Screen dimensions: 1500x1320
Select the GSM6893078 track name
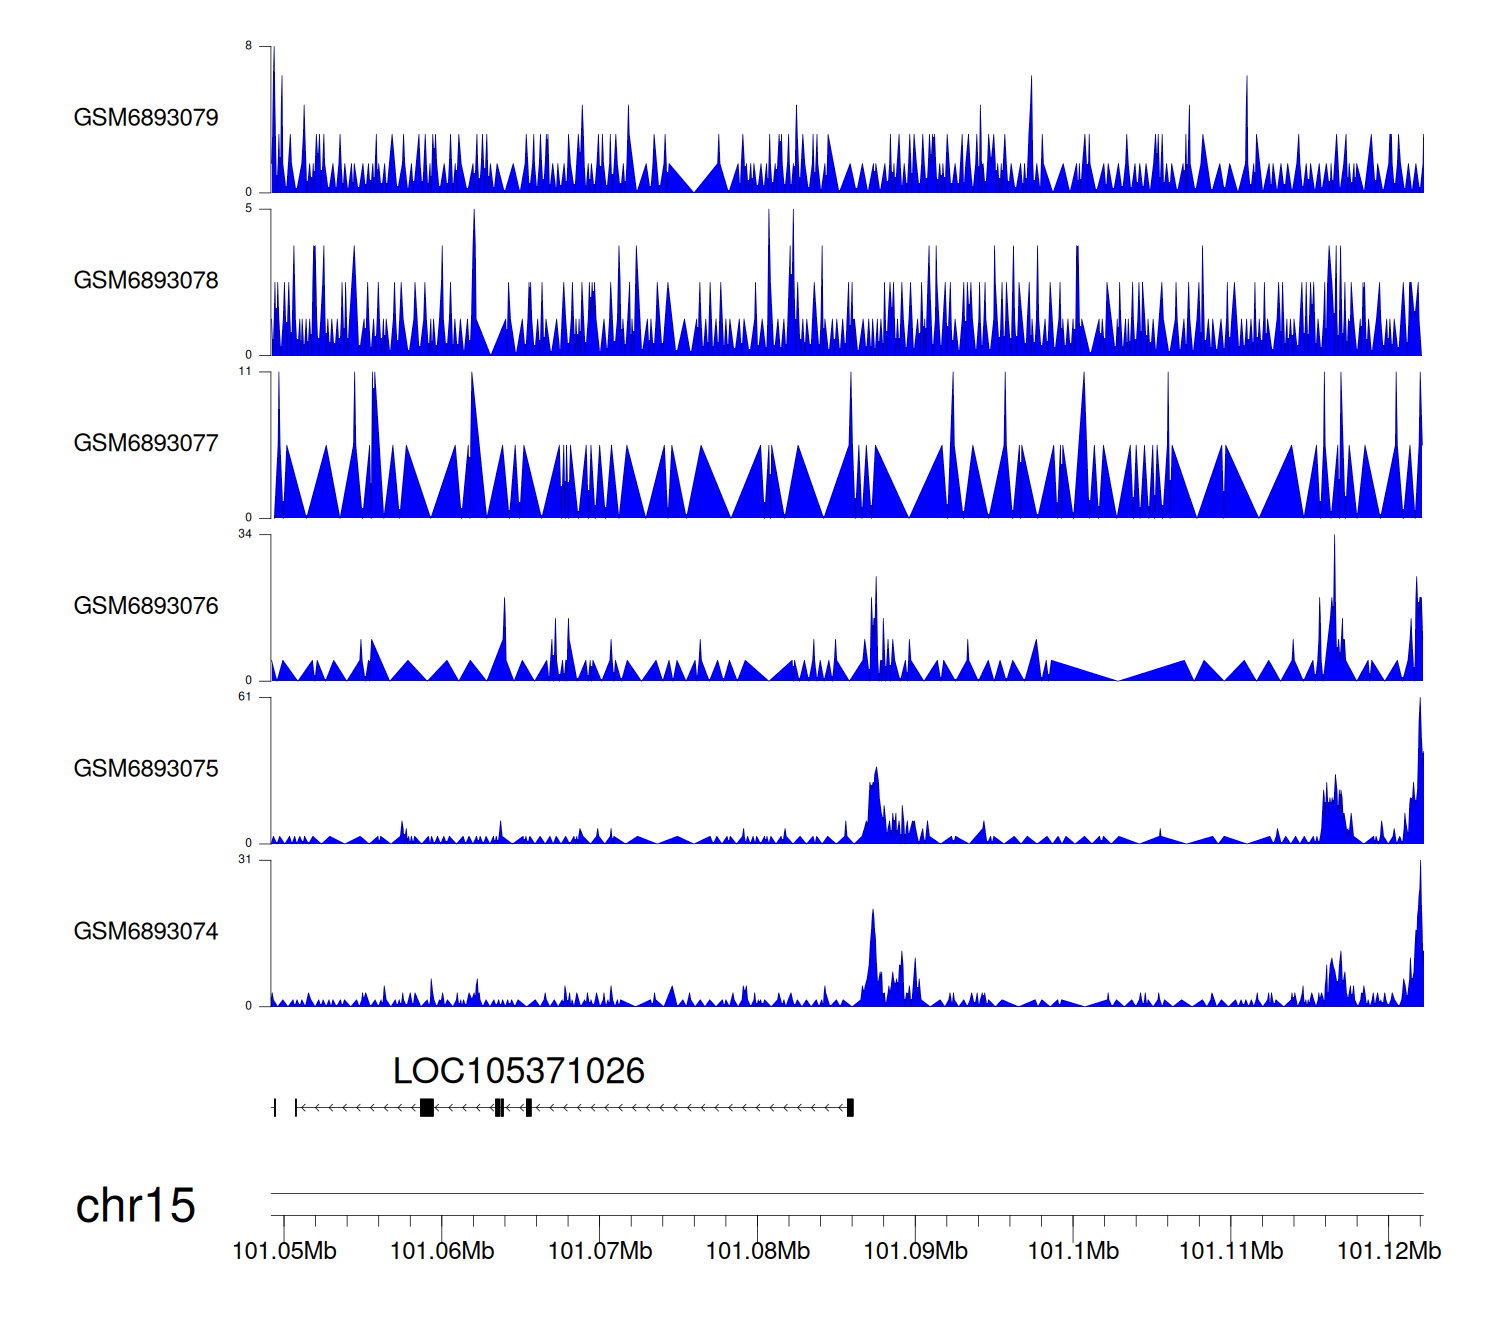point(146,281)
